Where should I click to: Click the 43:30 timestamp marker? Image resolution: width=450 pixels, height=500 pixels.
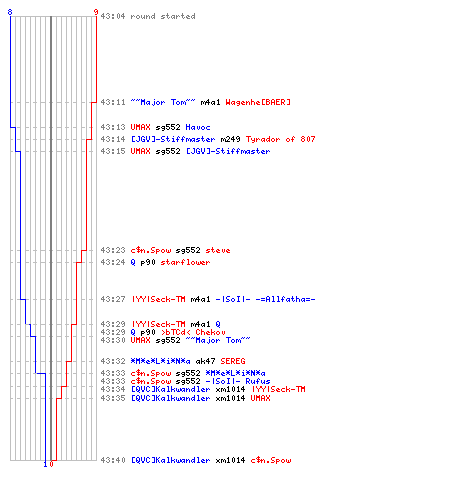point(113,340)
